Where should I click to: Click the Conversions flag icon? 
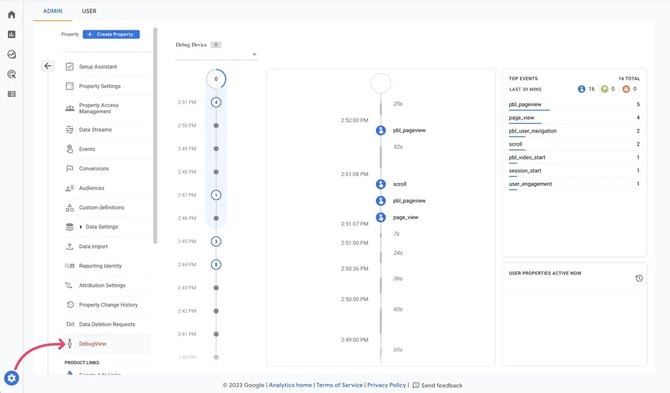[x=70, y=168]
